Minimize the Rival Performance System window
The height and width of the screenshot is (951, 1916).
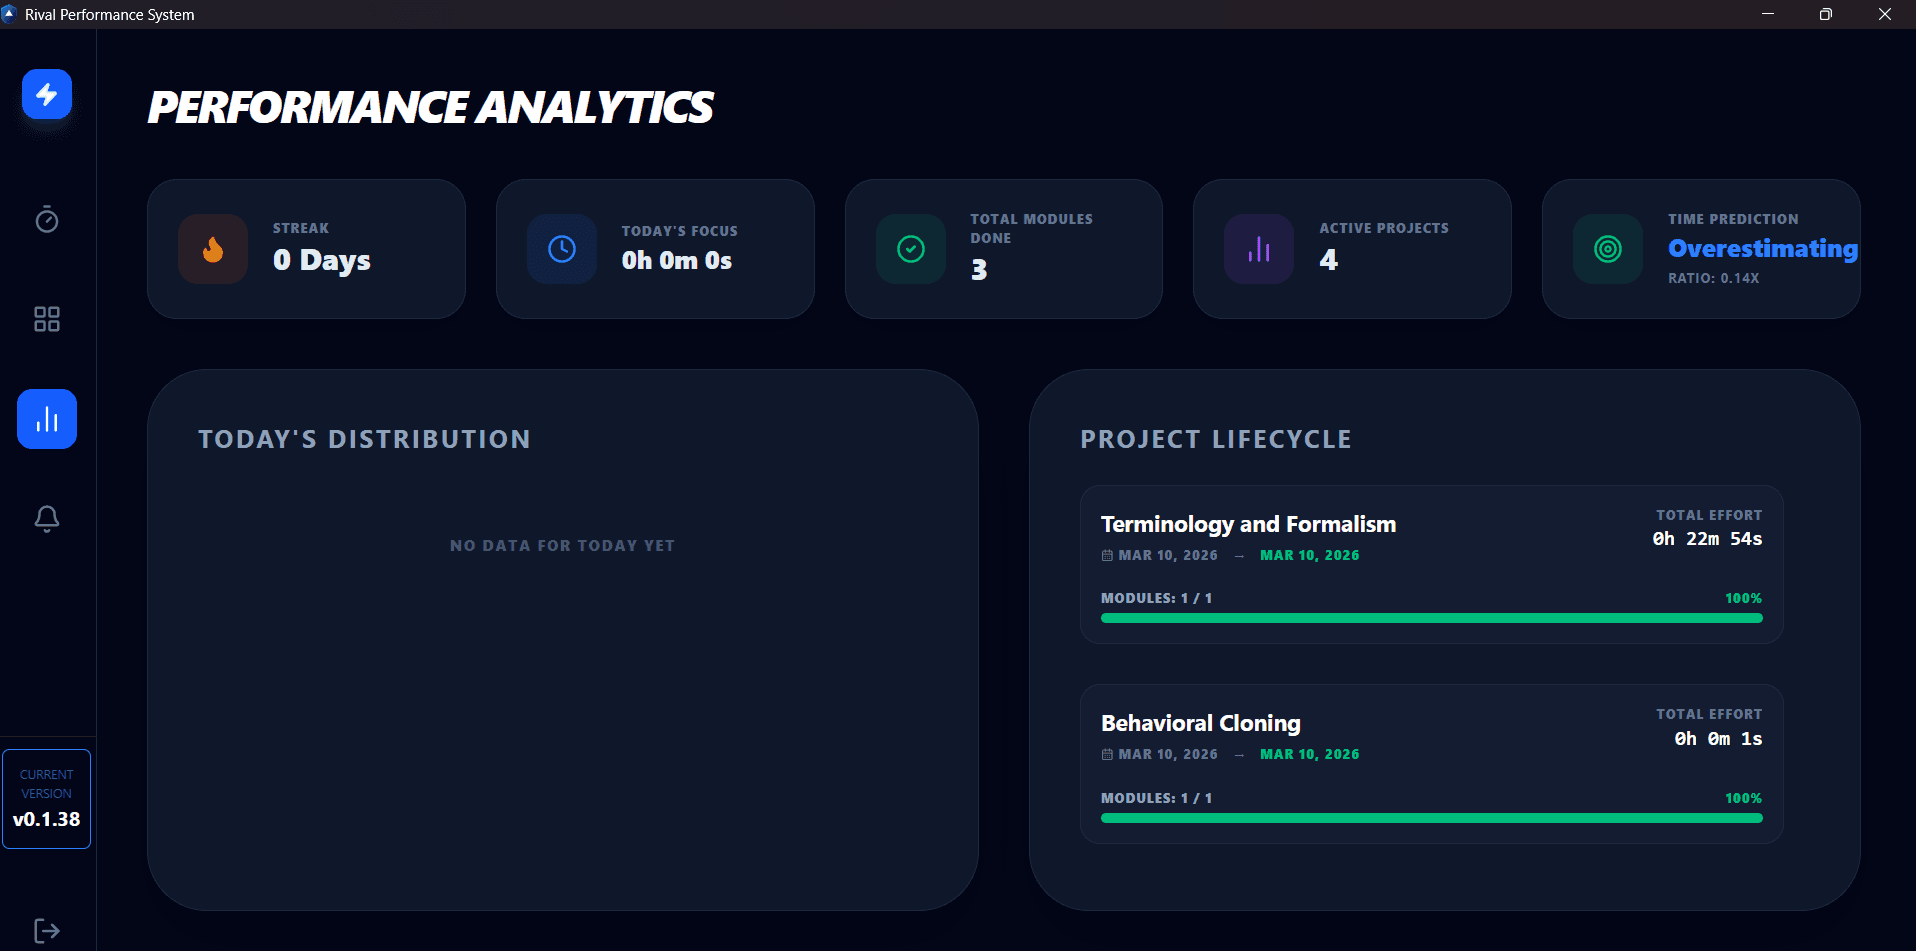pyautogui.click(x=1768, y=14)
